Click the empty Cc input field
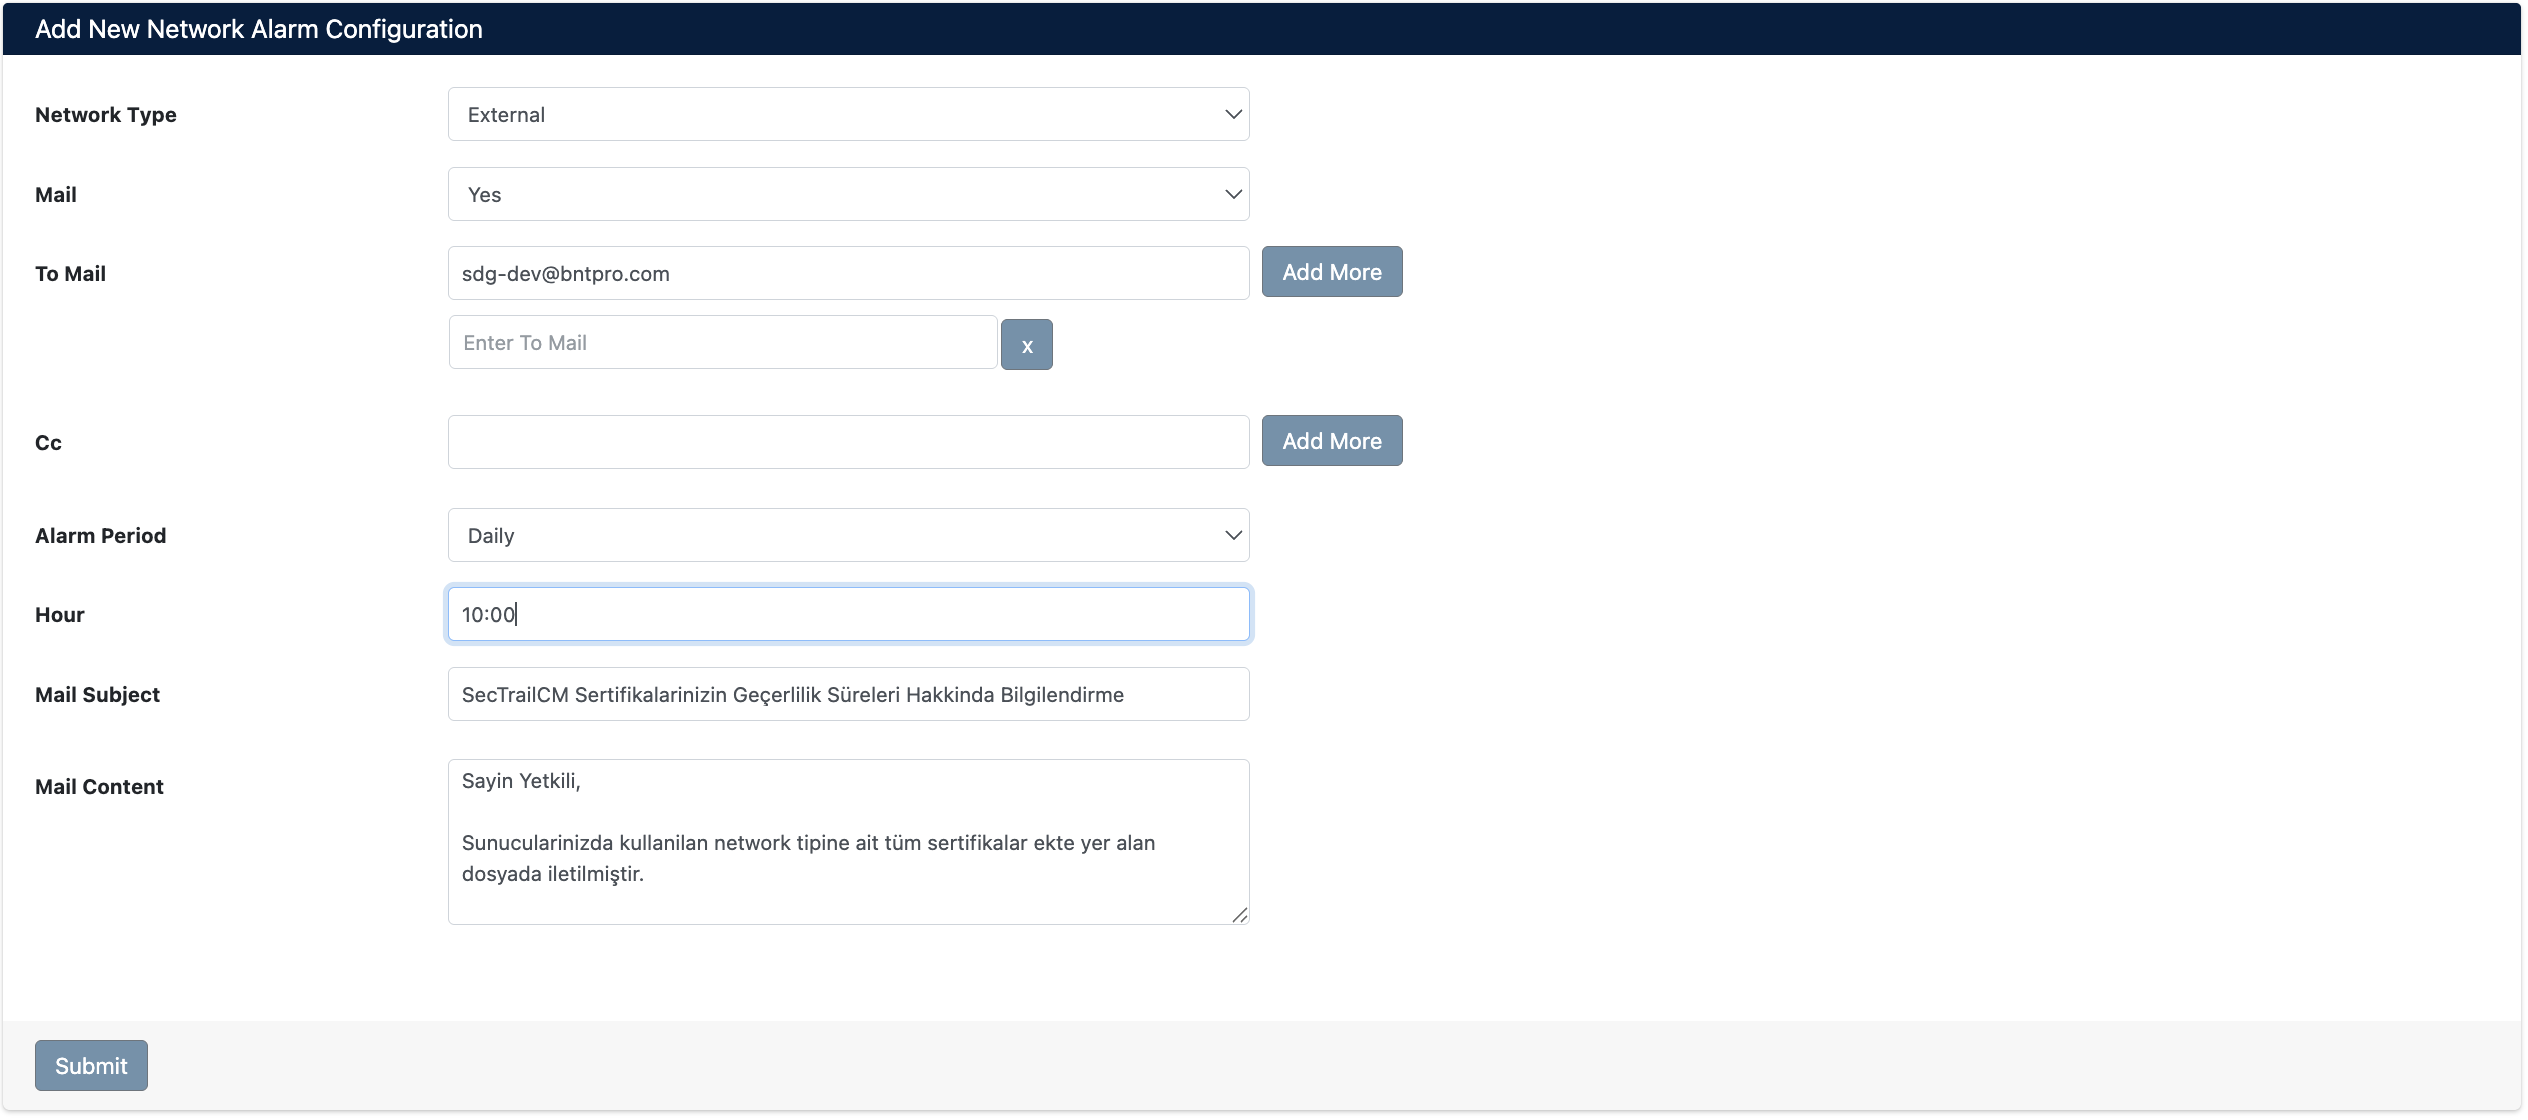 click(848, 440)
